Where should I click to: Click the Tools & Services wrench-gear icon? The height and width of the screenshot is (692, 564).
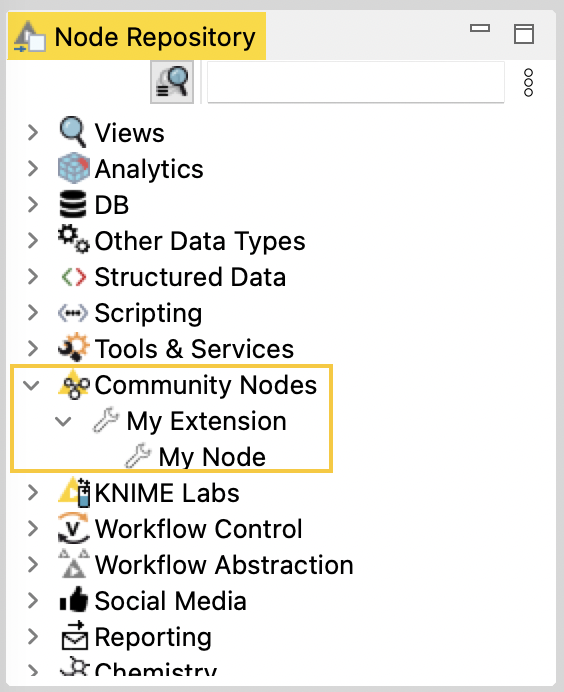pos(74,347)
